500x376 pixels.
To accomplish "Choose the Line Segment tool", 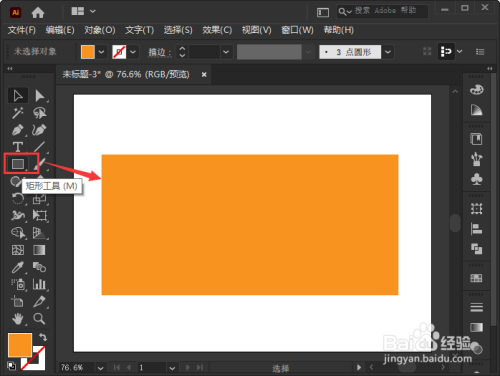I will [x=39, y=147].
